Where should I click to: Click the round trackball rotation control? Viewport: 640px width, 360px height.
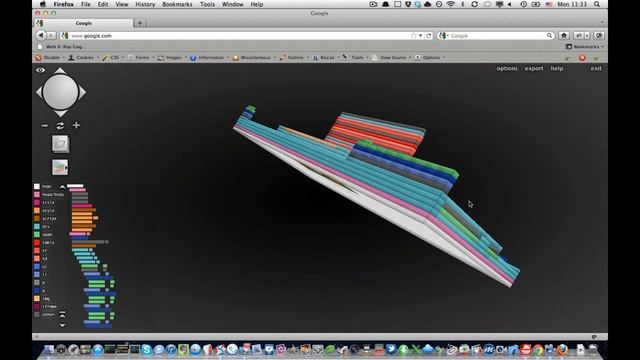[x=60, y=92]
